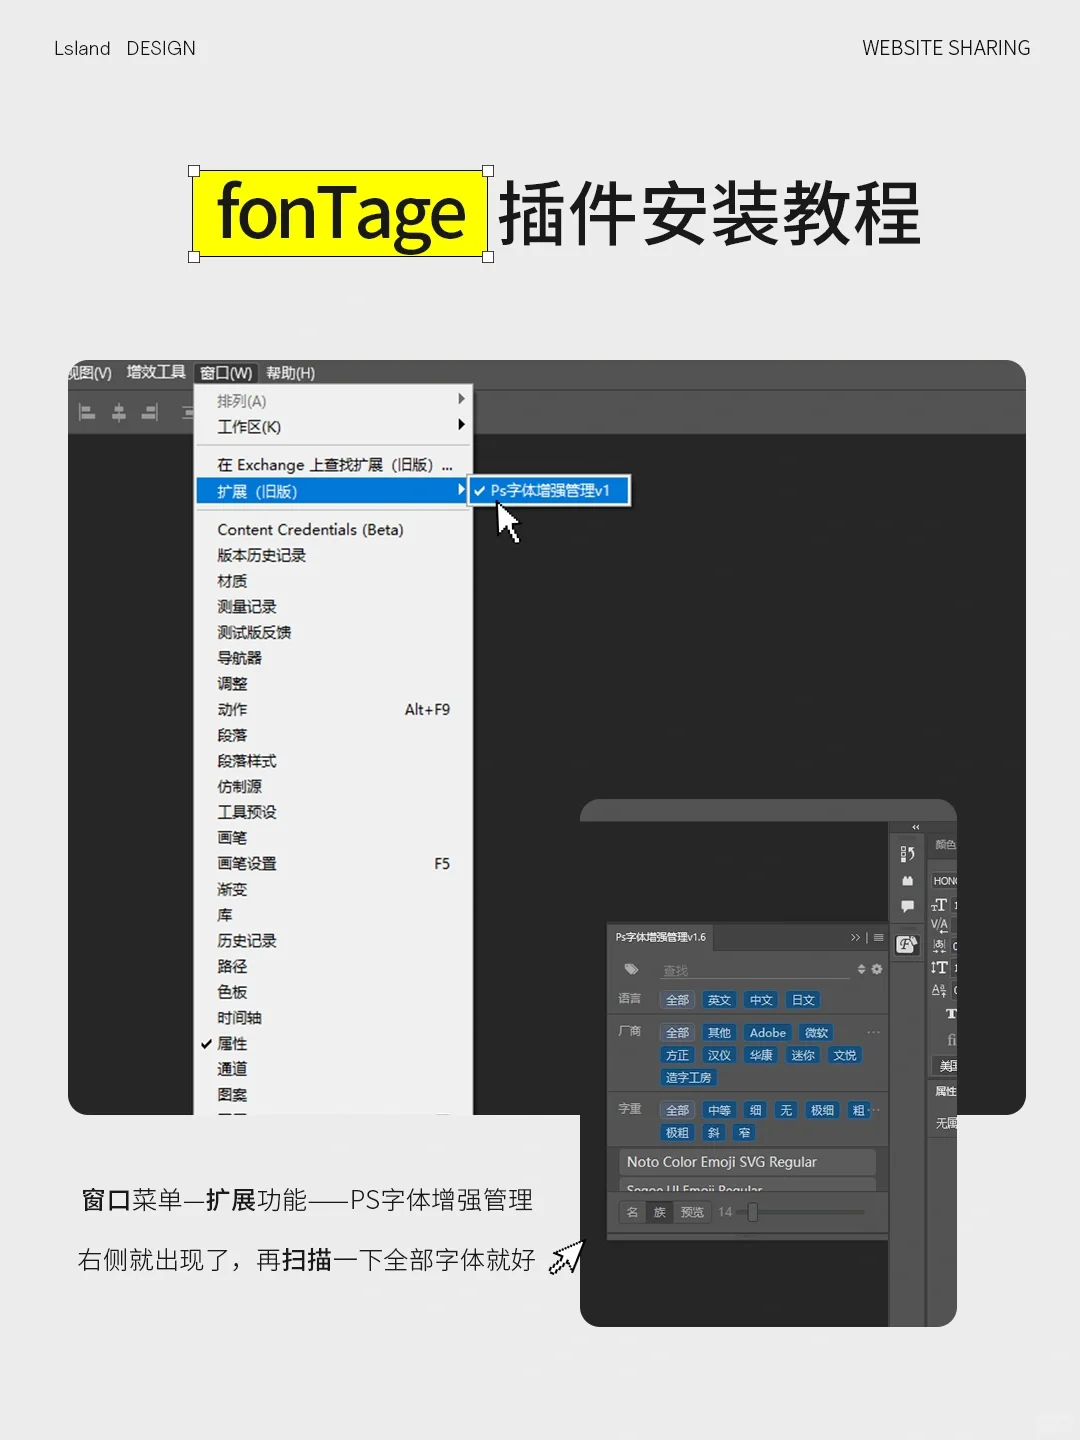
Task: Switch to the 预览 tab in fonTage
Action: pyautogui.click(x=692, y=1212)
